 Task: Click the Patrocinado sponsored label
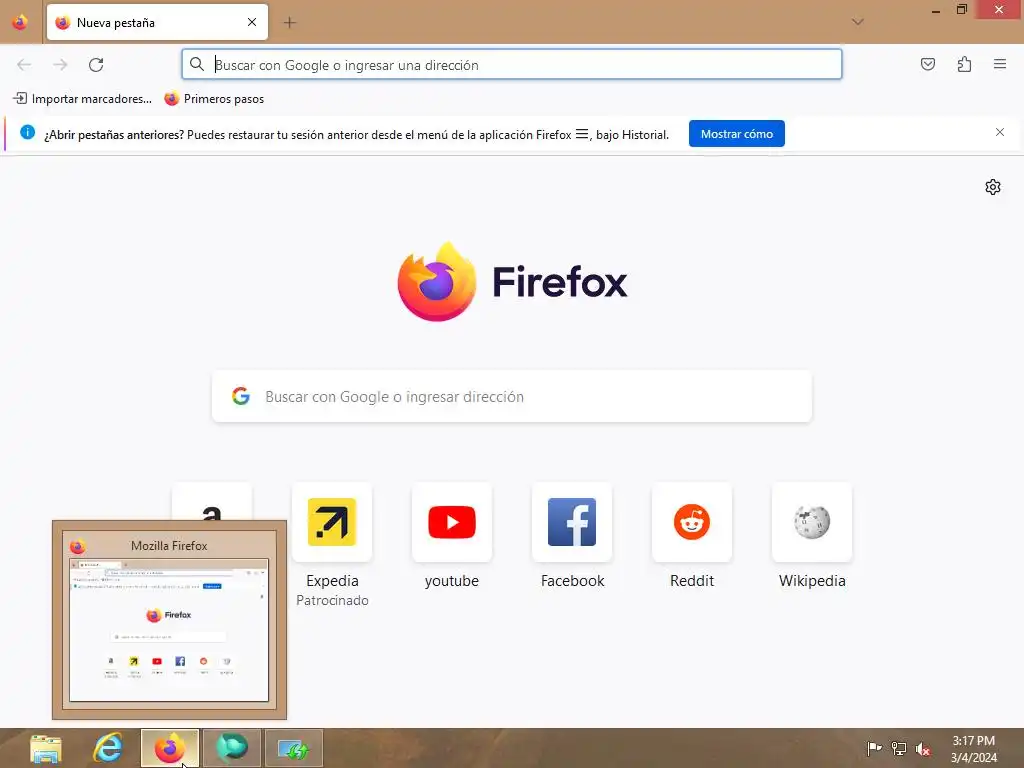point(332,600)
